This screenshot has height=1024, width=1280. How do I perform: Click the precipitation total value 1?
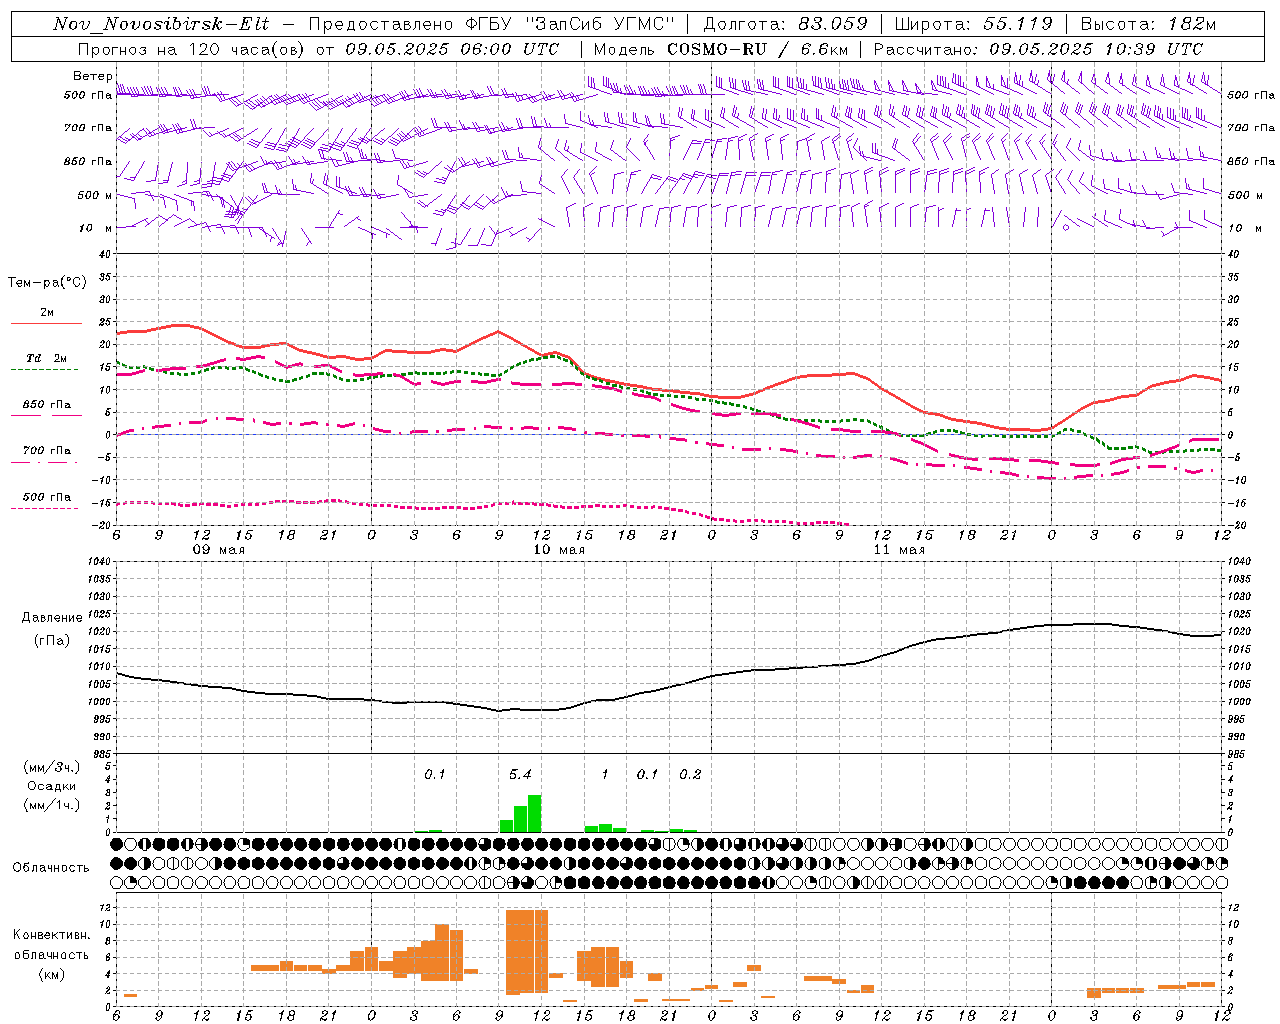605,775
